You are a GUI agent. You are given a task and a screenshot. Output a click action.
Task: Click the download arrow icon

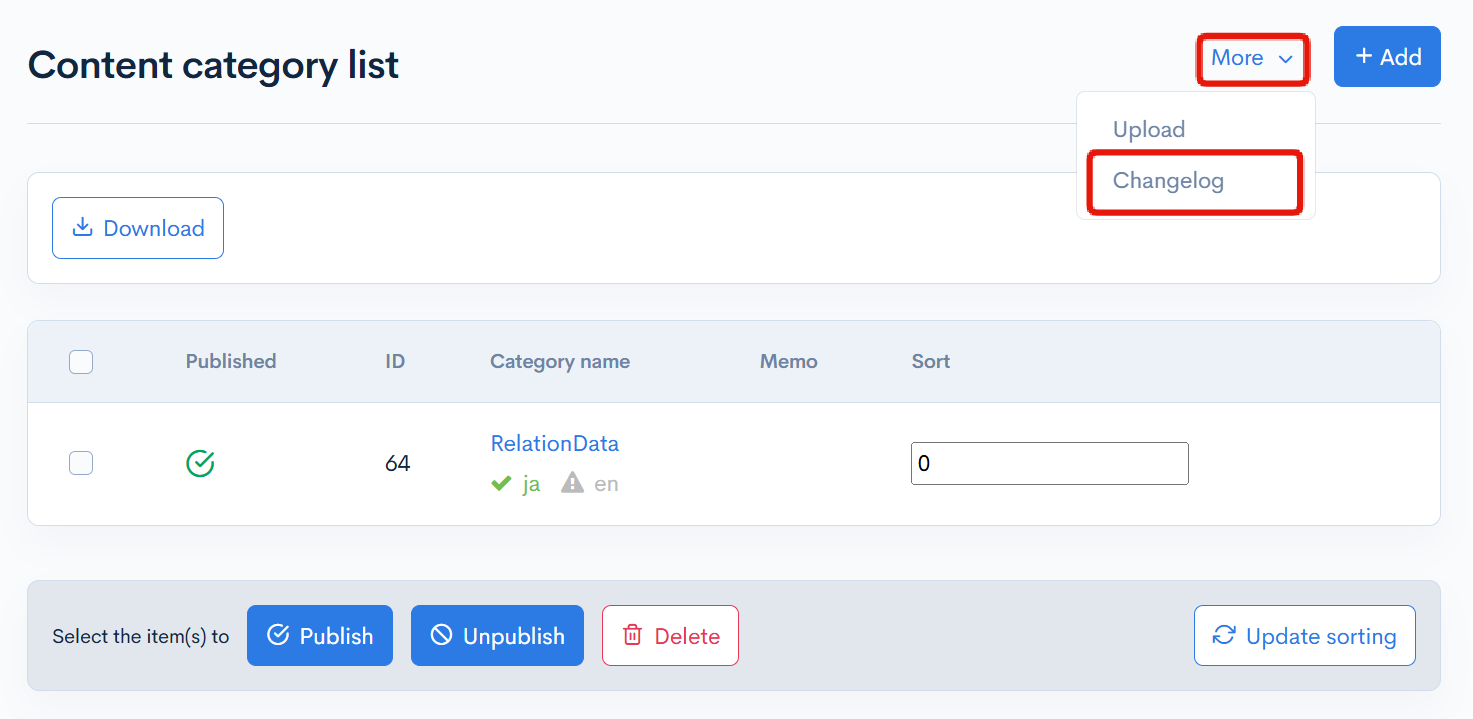82,228
